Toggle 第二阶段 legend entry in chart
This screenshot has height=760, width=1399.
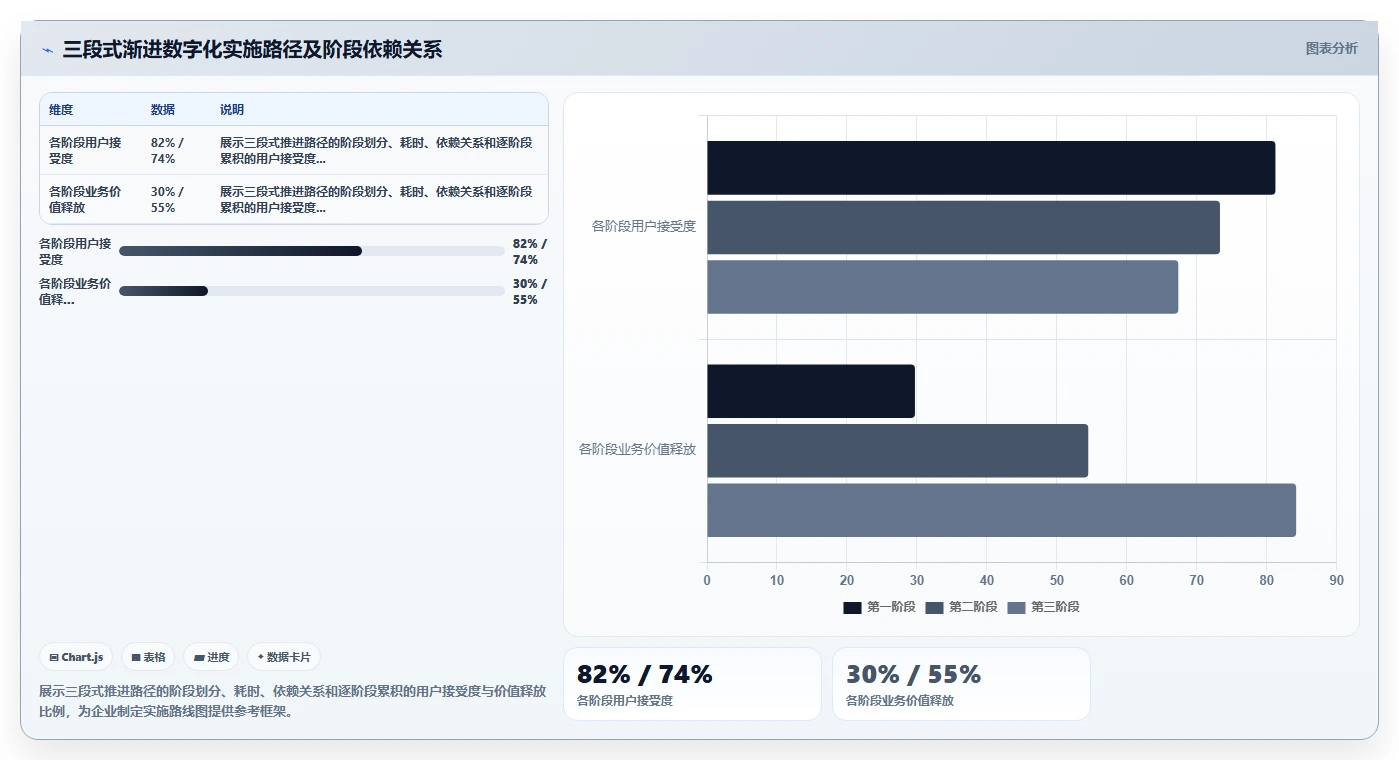pos(961,607)
